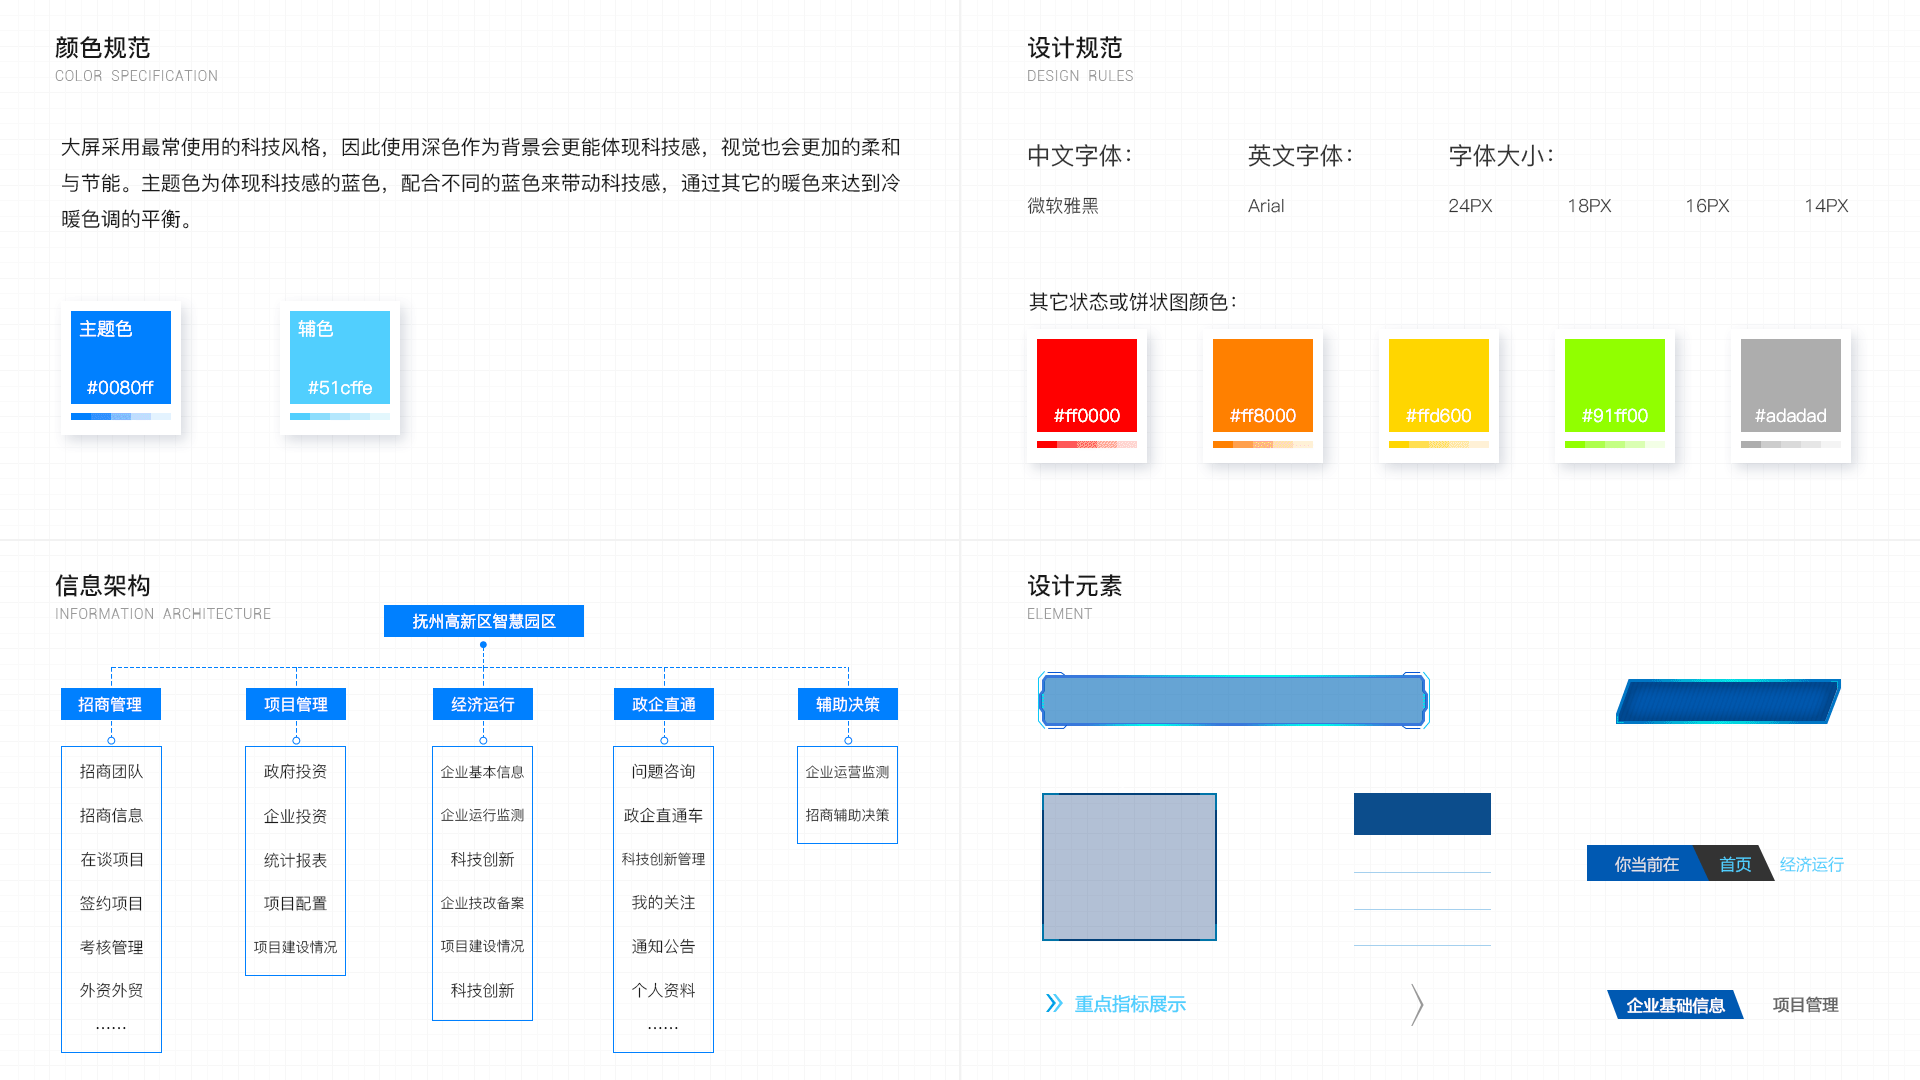This screenshot has height=1080, width=1920.
Task: Click the right chevron arrow in design elements
Action: [x=1417, y=1004]
